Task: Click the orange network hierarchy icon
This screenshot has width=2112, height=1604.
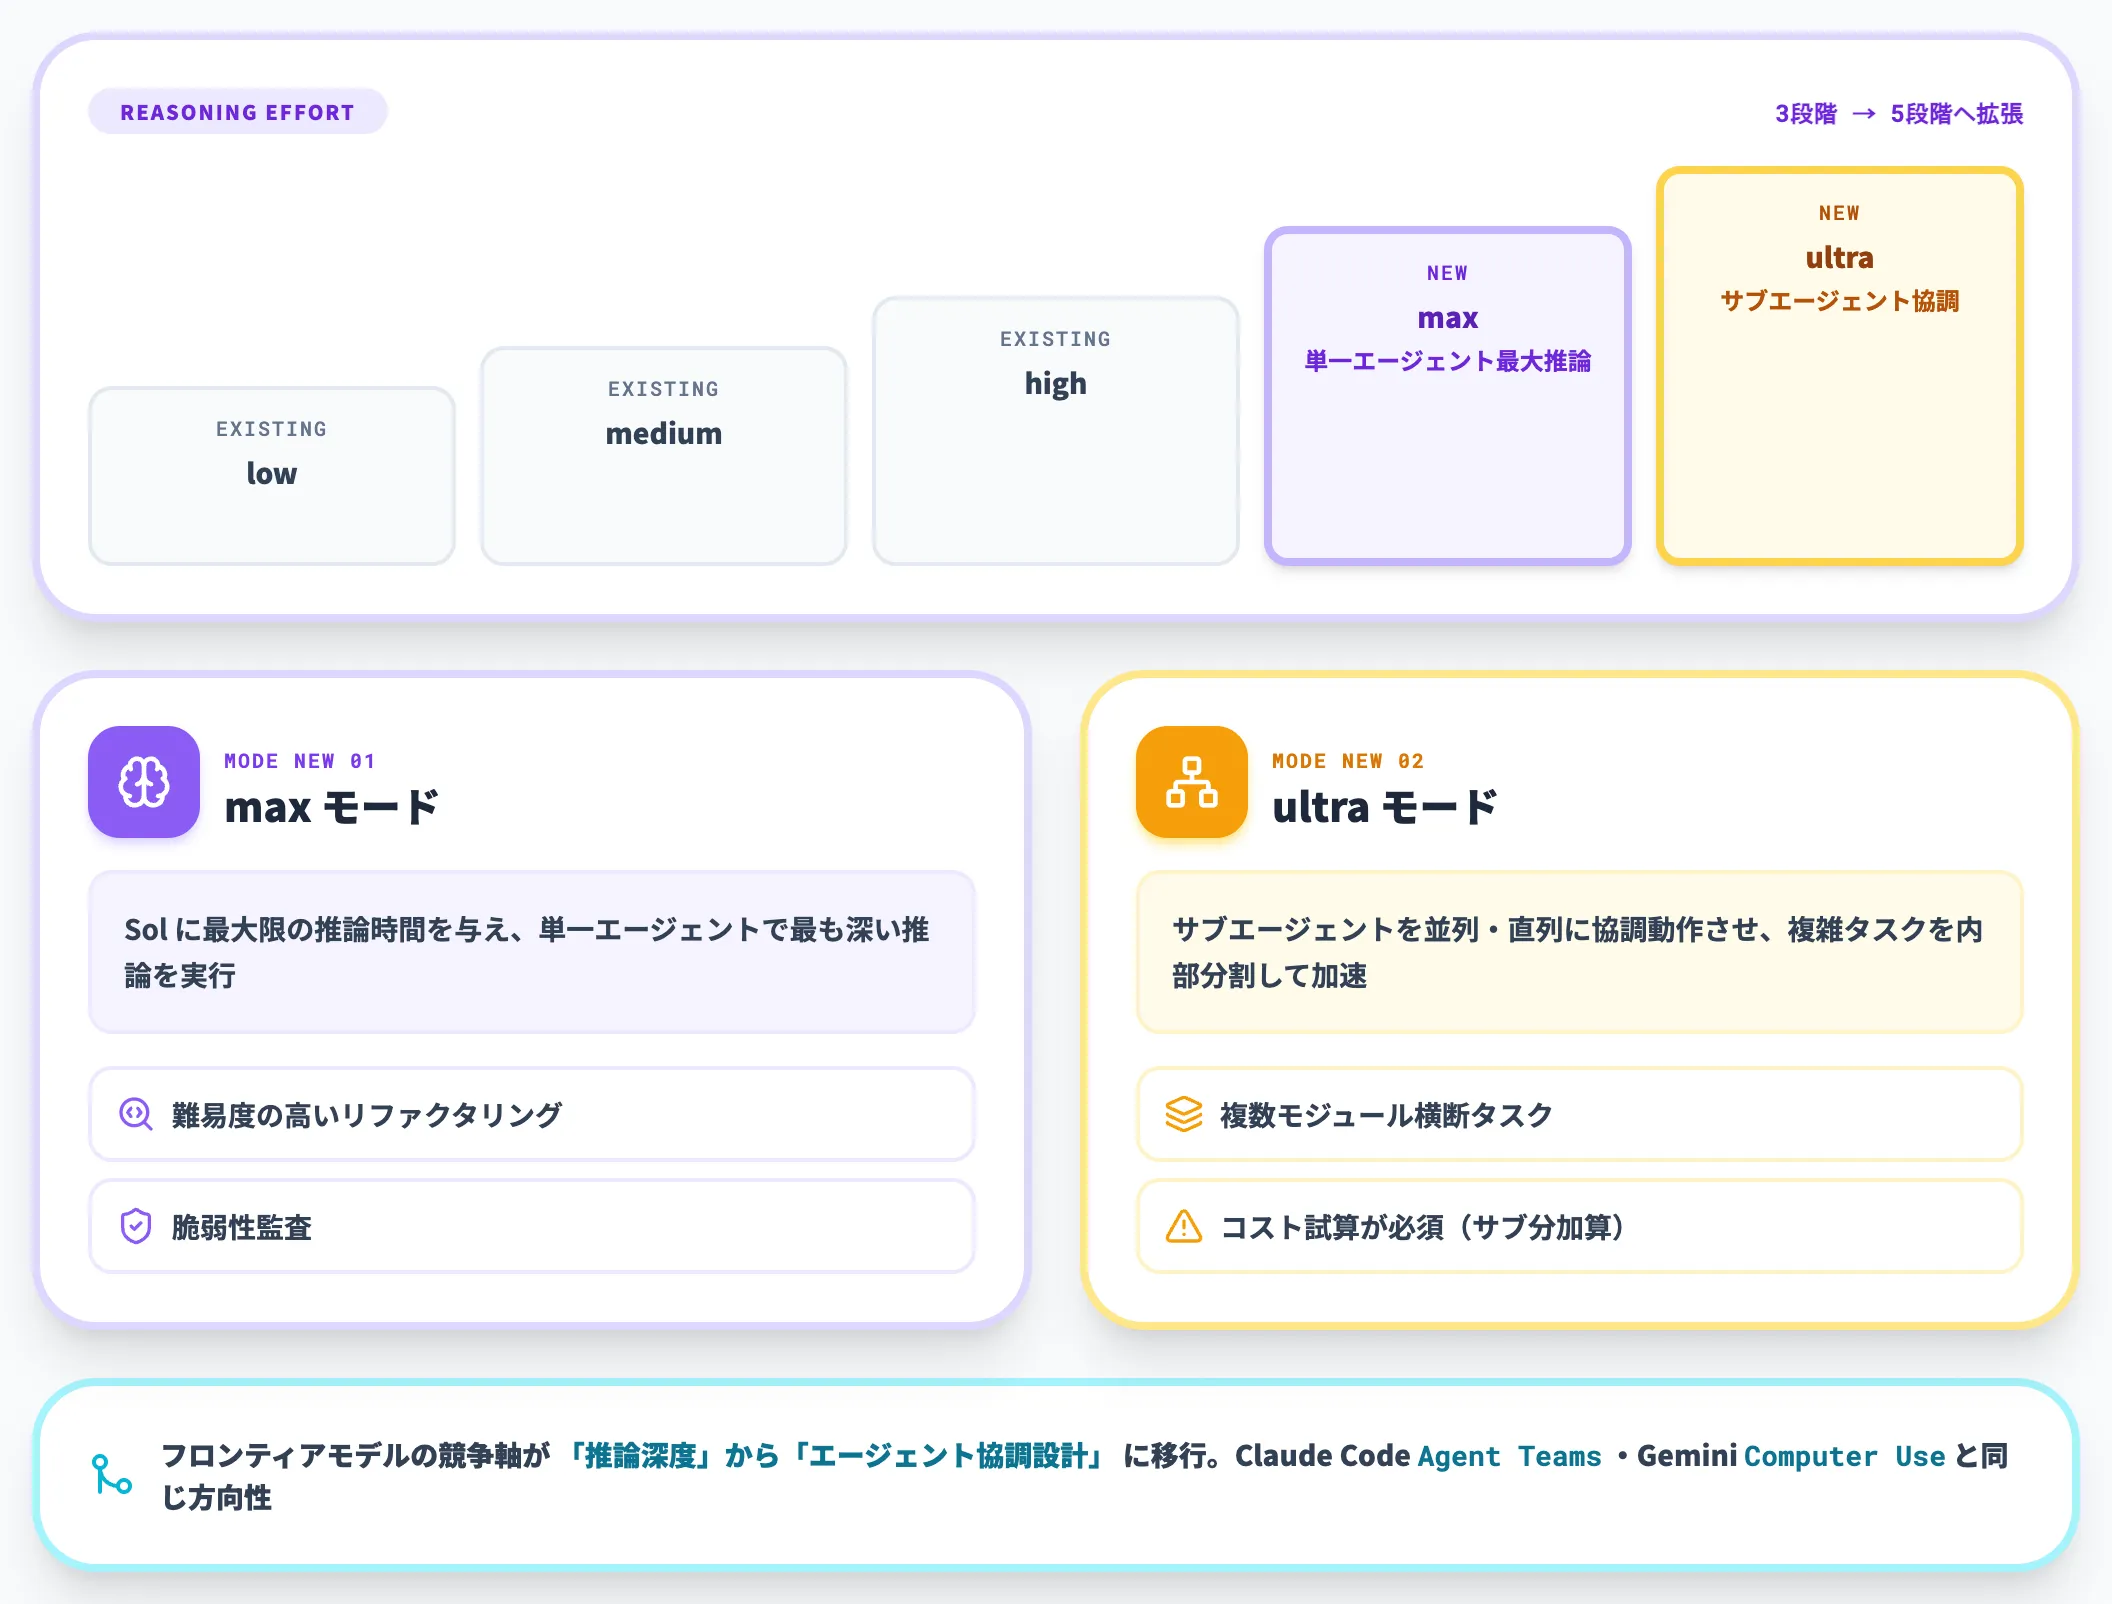Action: coord(1192,782)
